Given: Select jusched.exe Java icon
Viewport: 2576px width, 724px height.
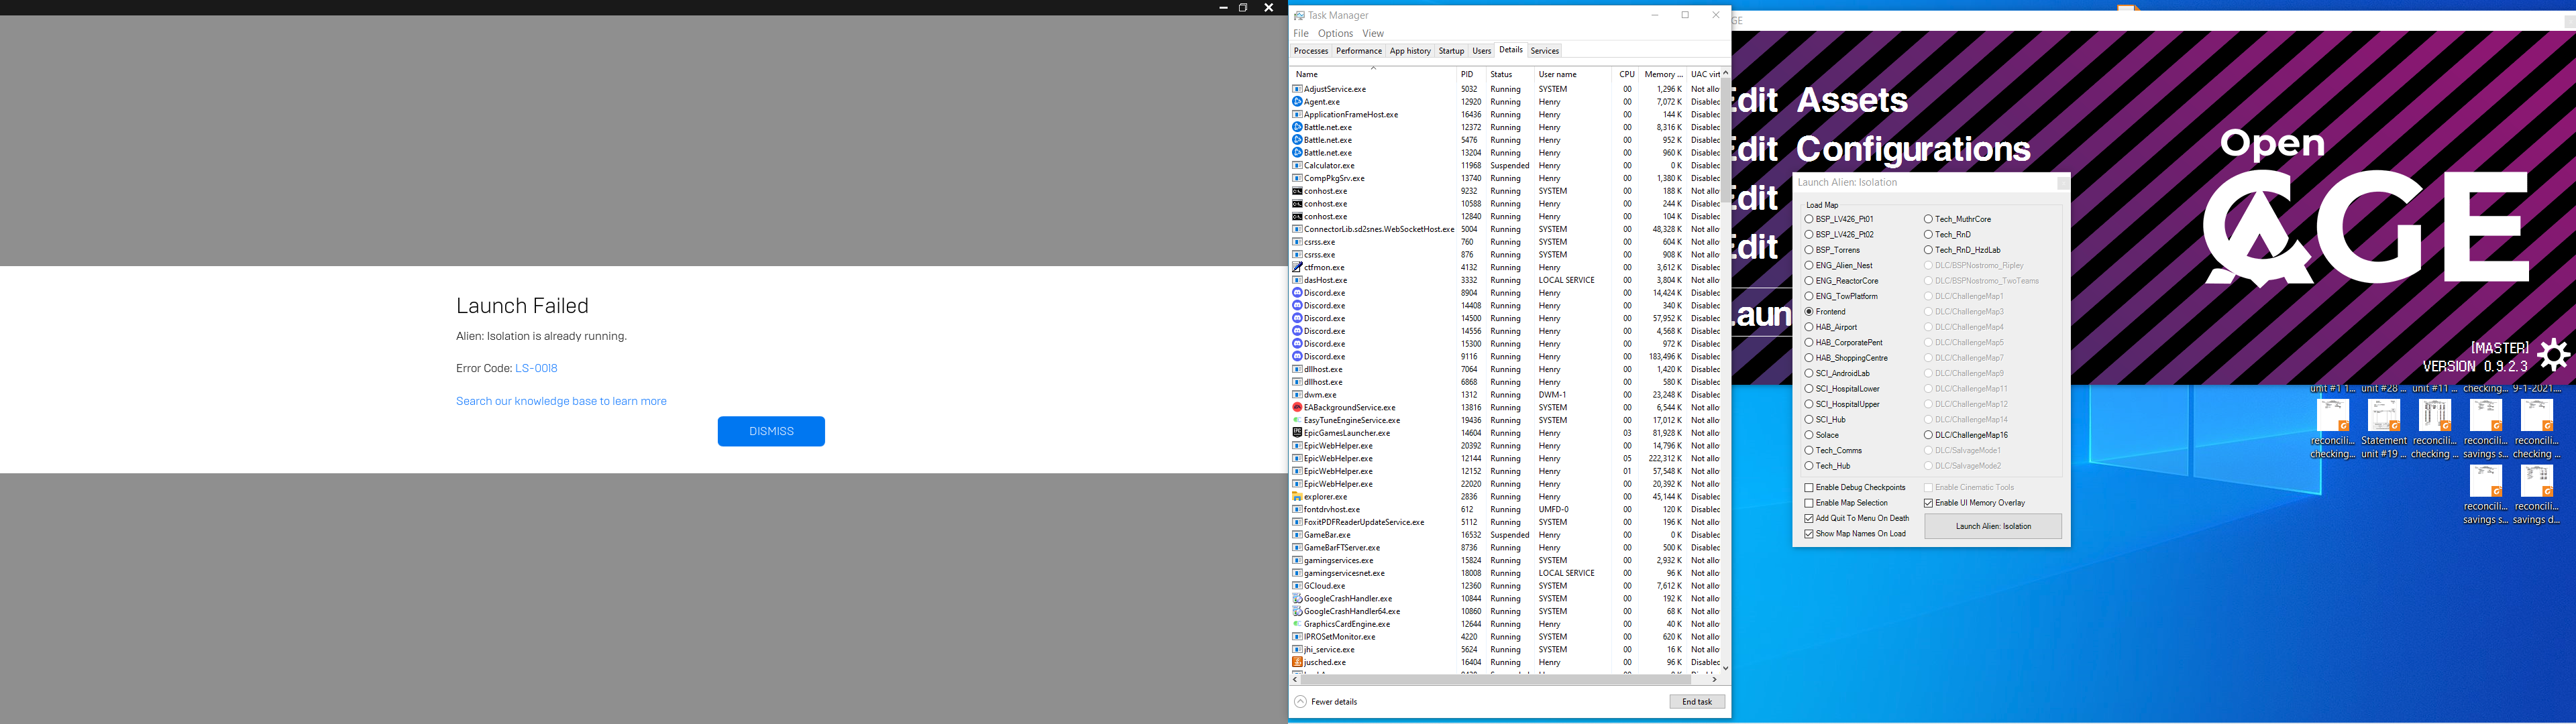Looking at the screenshot, I should click(x=1297, y=662).
